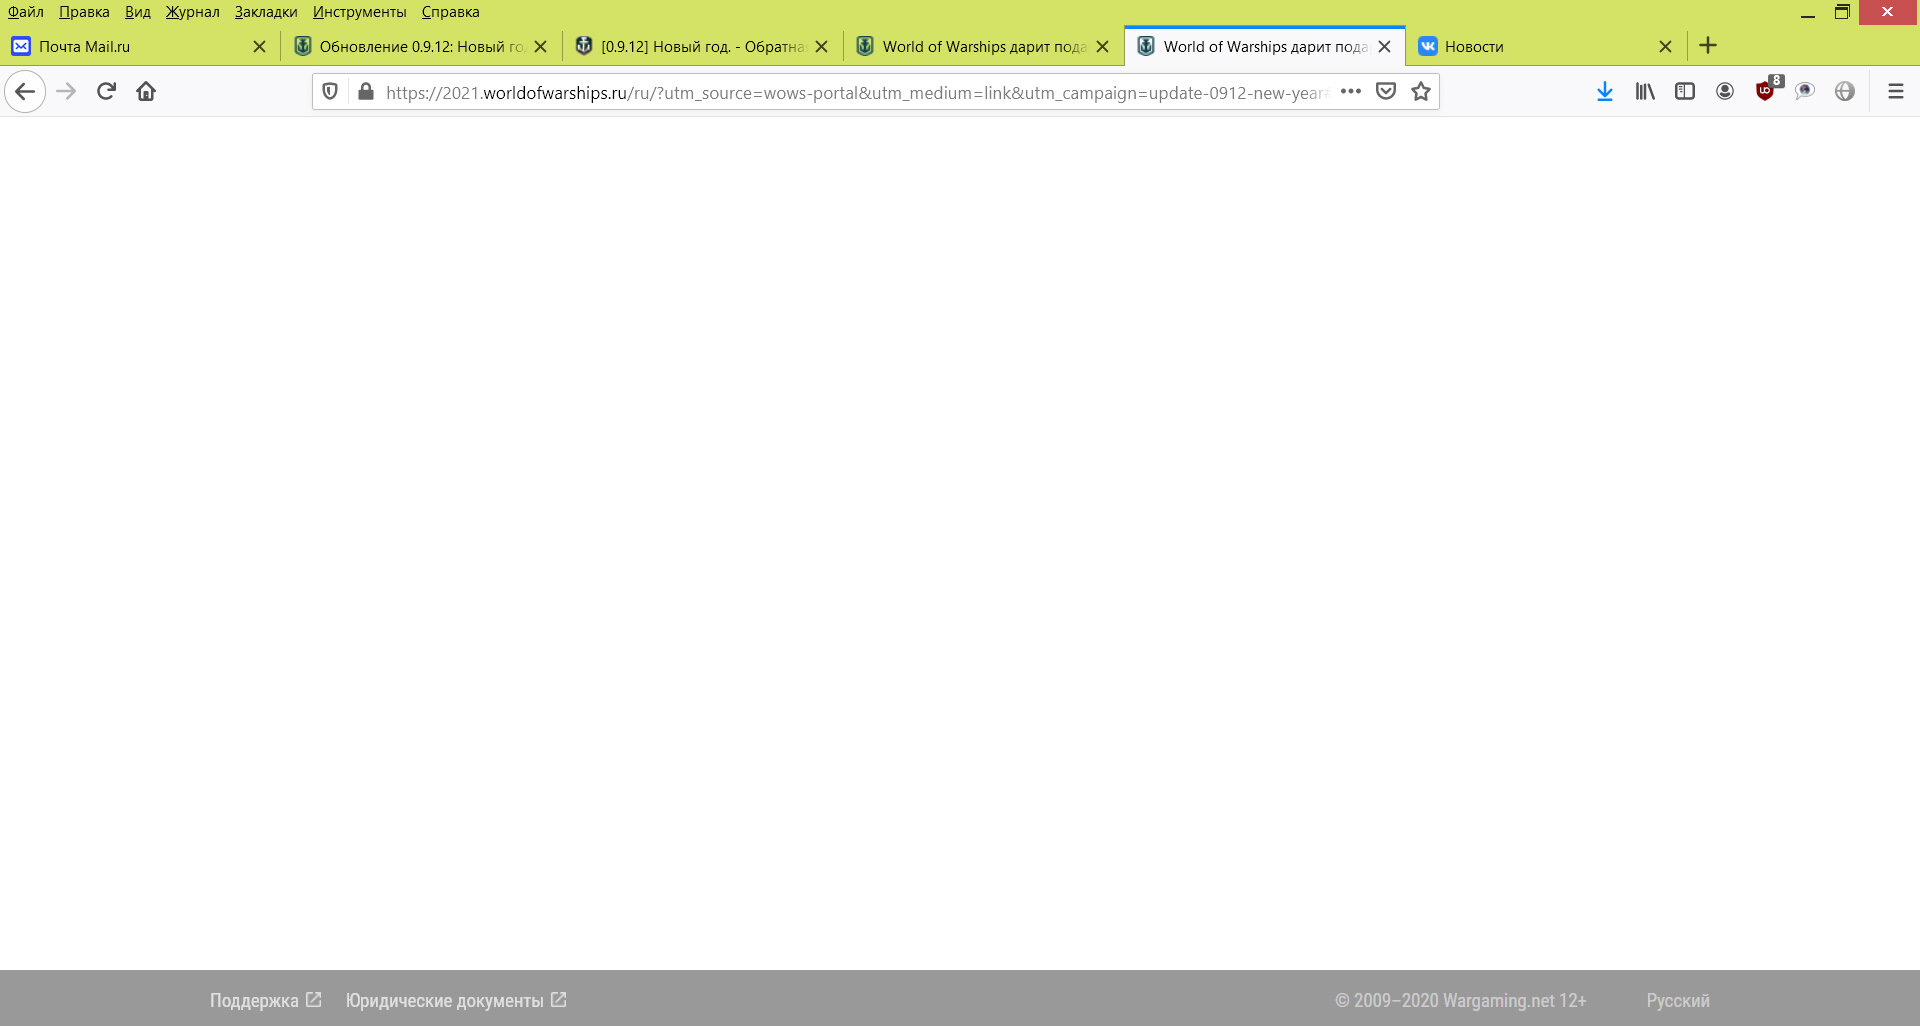Toggle the sidebar view icon

(x=1684, y=92)
